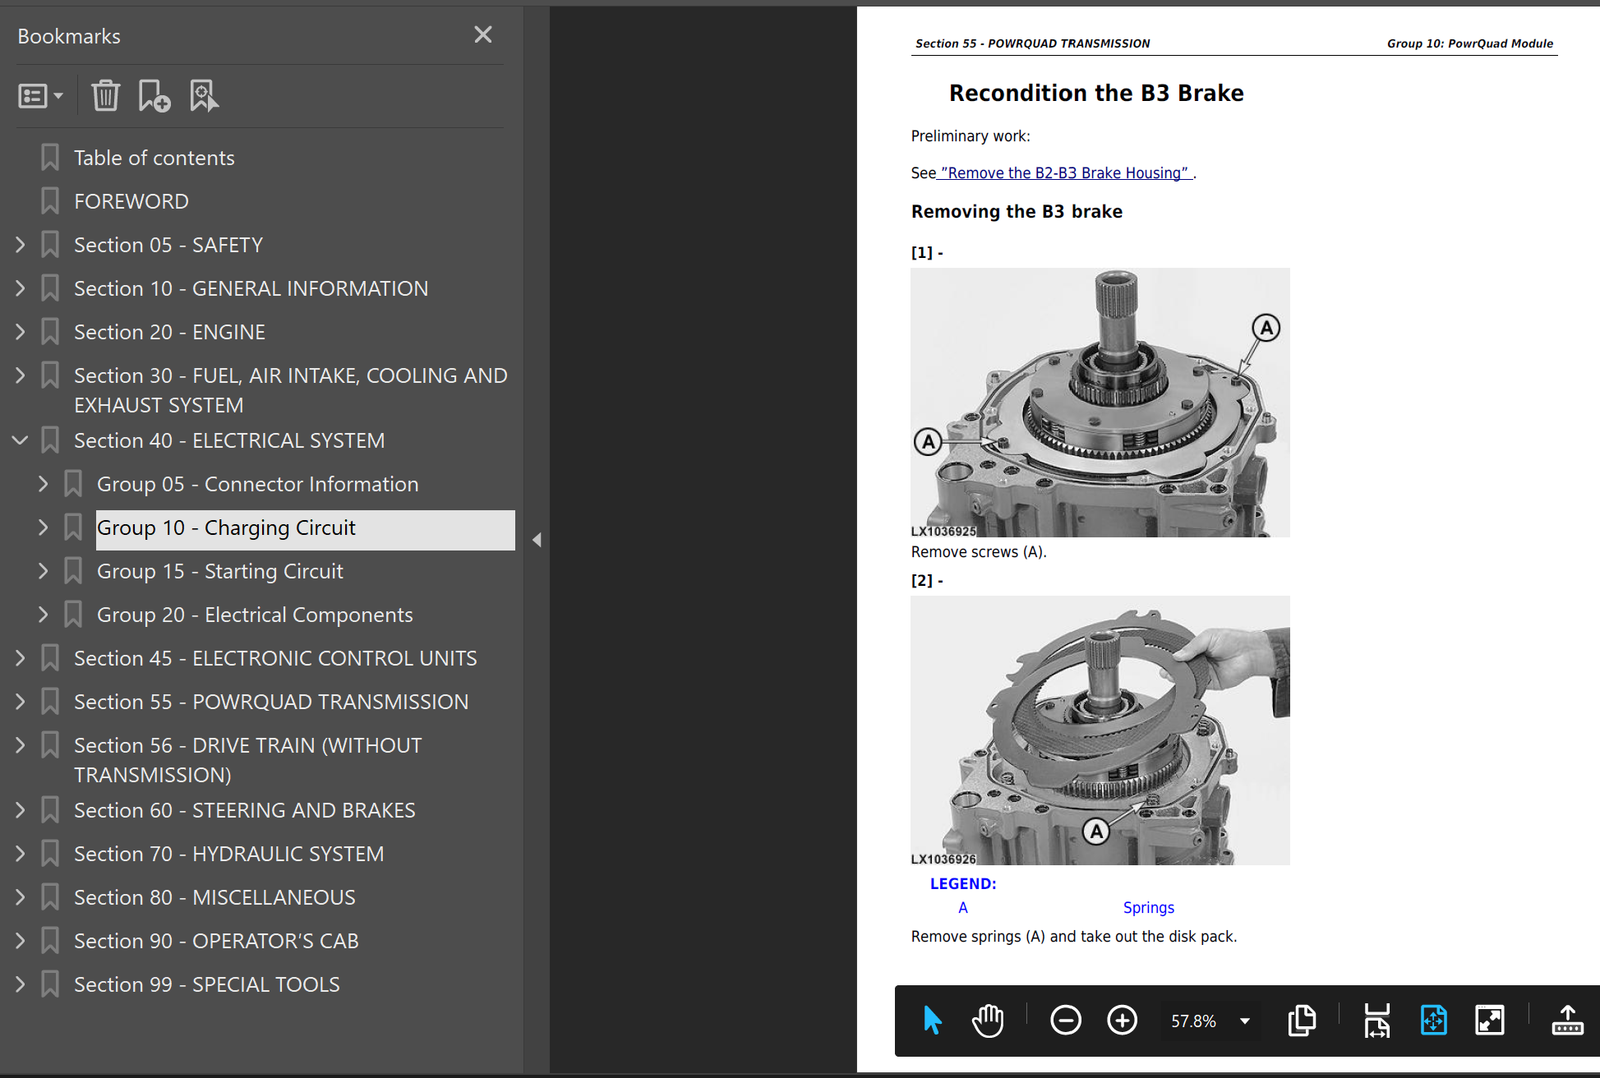Expand Section 70 - HYDRAULIC SYSTEM
This screenshot has height=1078, width=1600.
pos(20,854)
